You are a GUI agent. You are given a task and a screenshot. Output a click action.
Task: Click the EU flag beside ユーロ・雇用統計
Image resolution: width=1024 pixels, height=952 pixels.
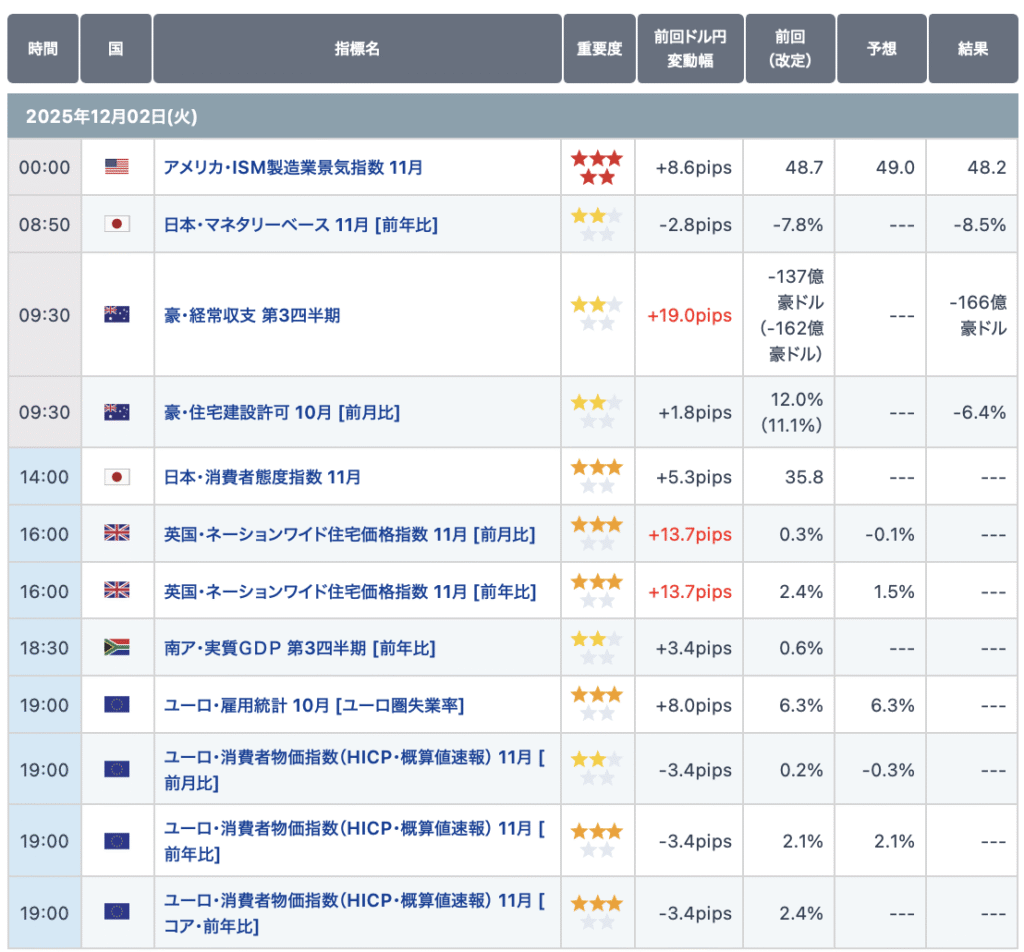tap(116, 705)
